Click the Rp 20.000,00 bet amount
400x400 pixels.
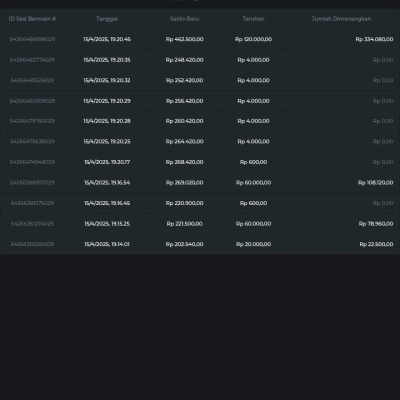(253, 244)
